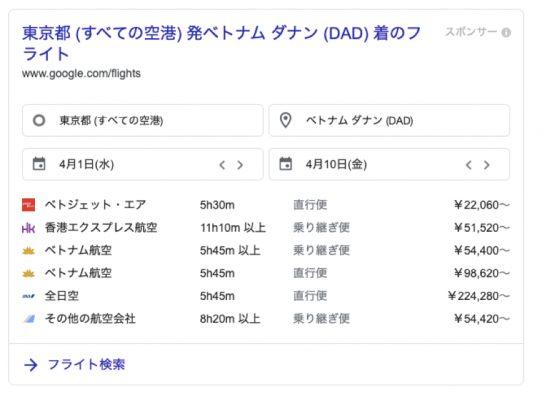Click the ¥224,280 price

click(479, 296)
